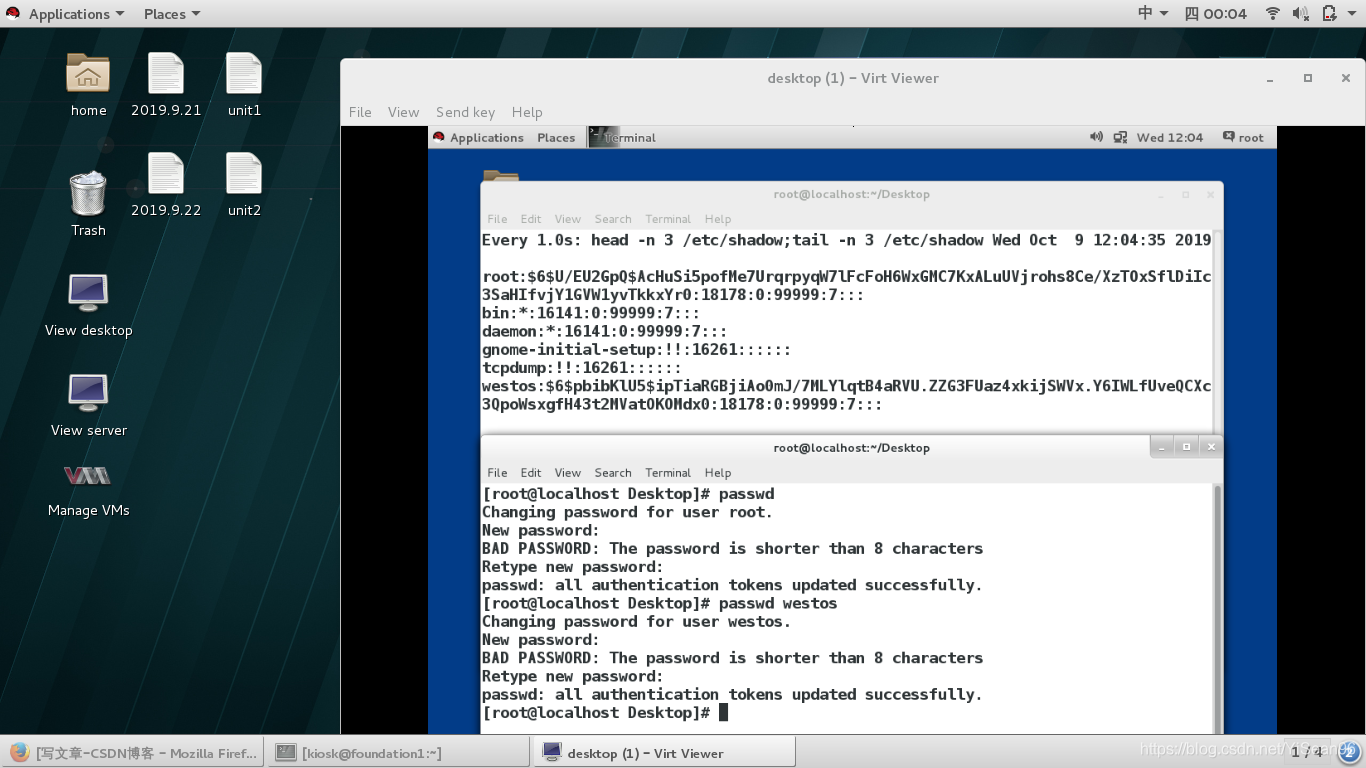The width and height of the screenshot is (1366, 768).
Task: Open guest Applications menu in VM
Action: click(487, 137)
